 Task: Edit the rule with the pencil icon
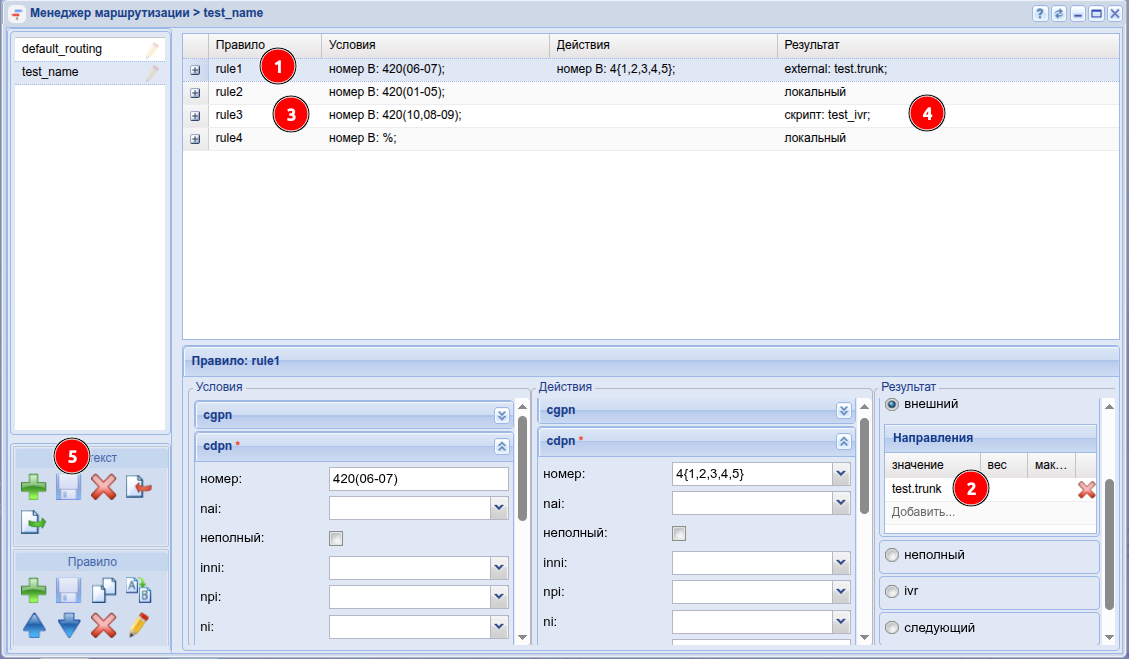pos(138,626)
